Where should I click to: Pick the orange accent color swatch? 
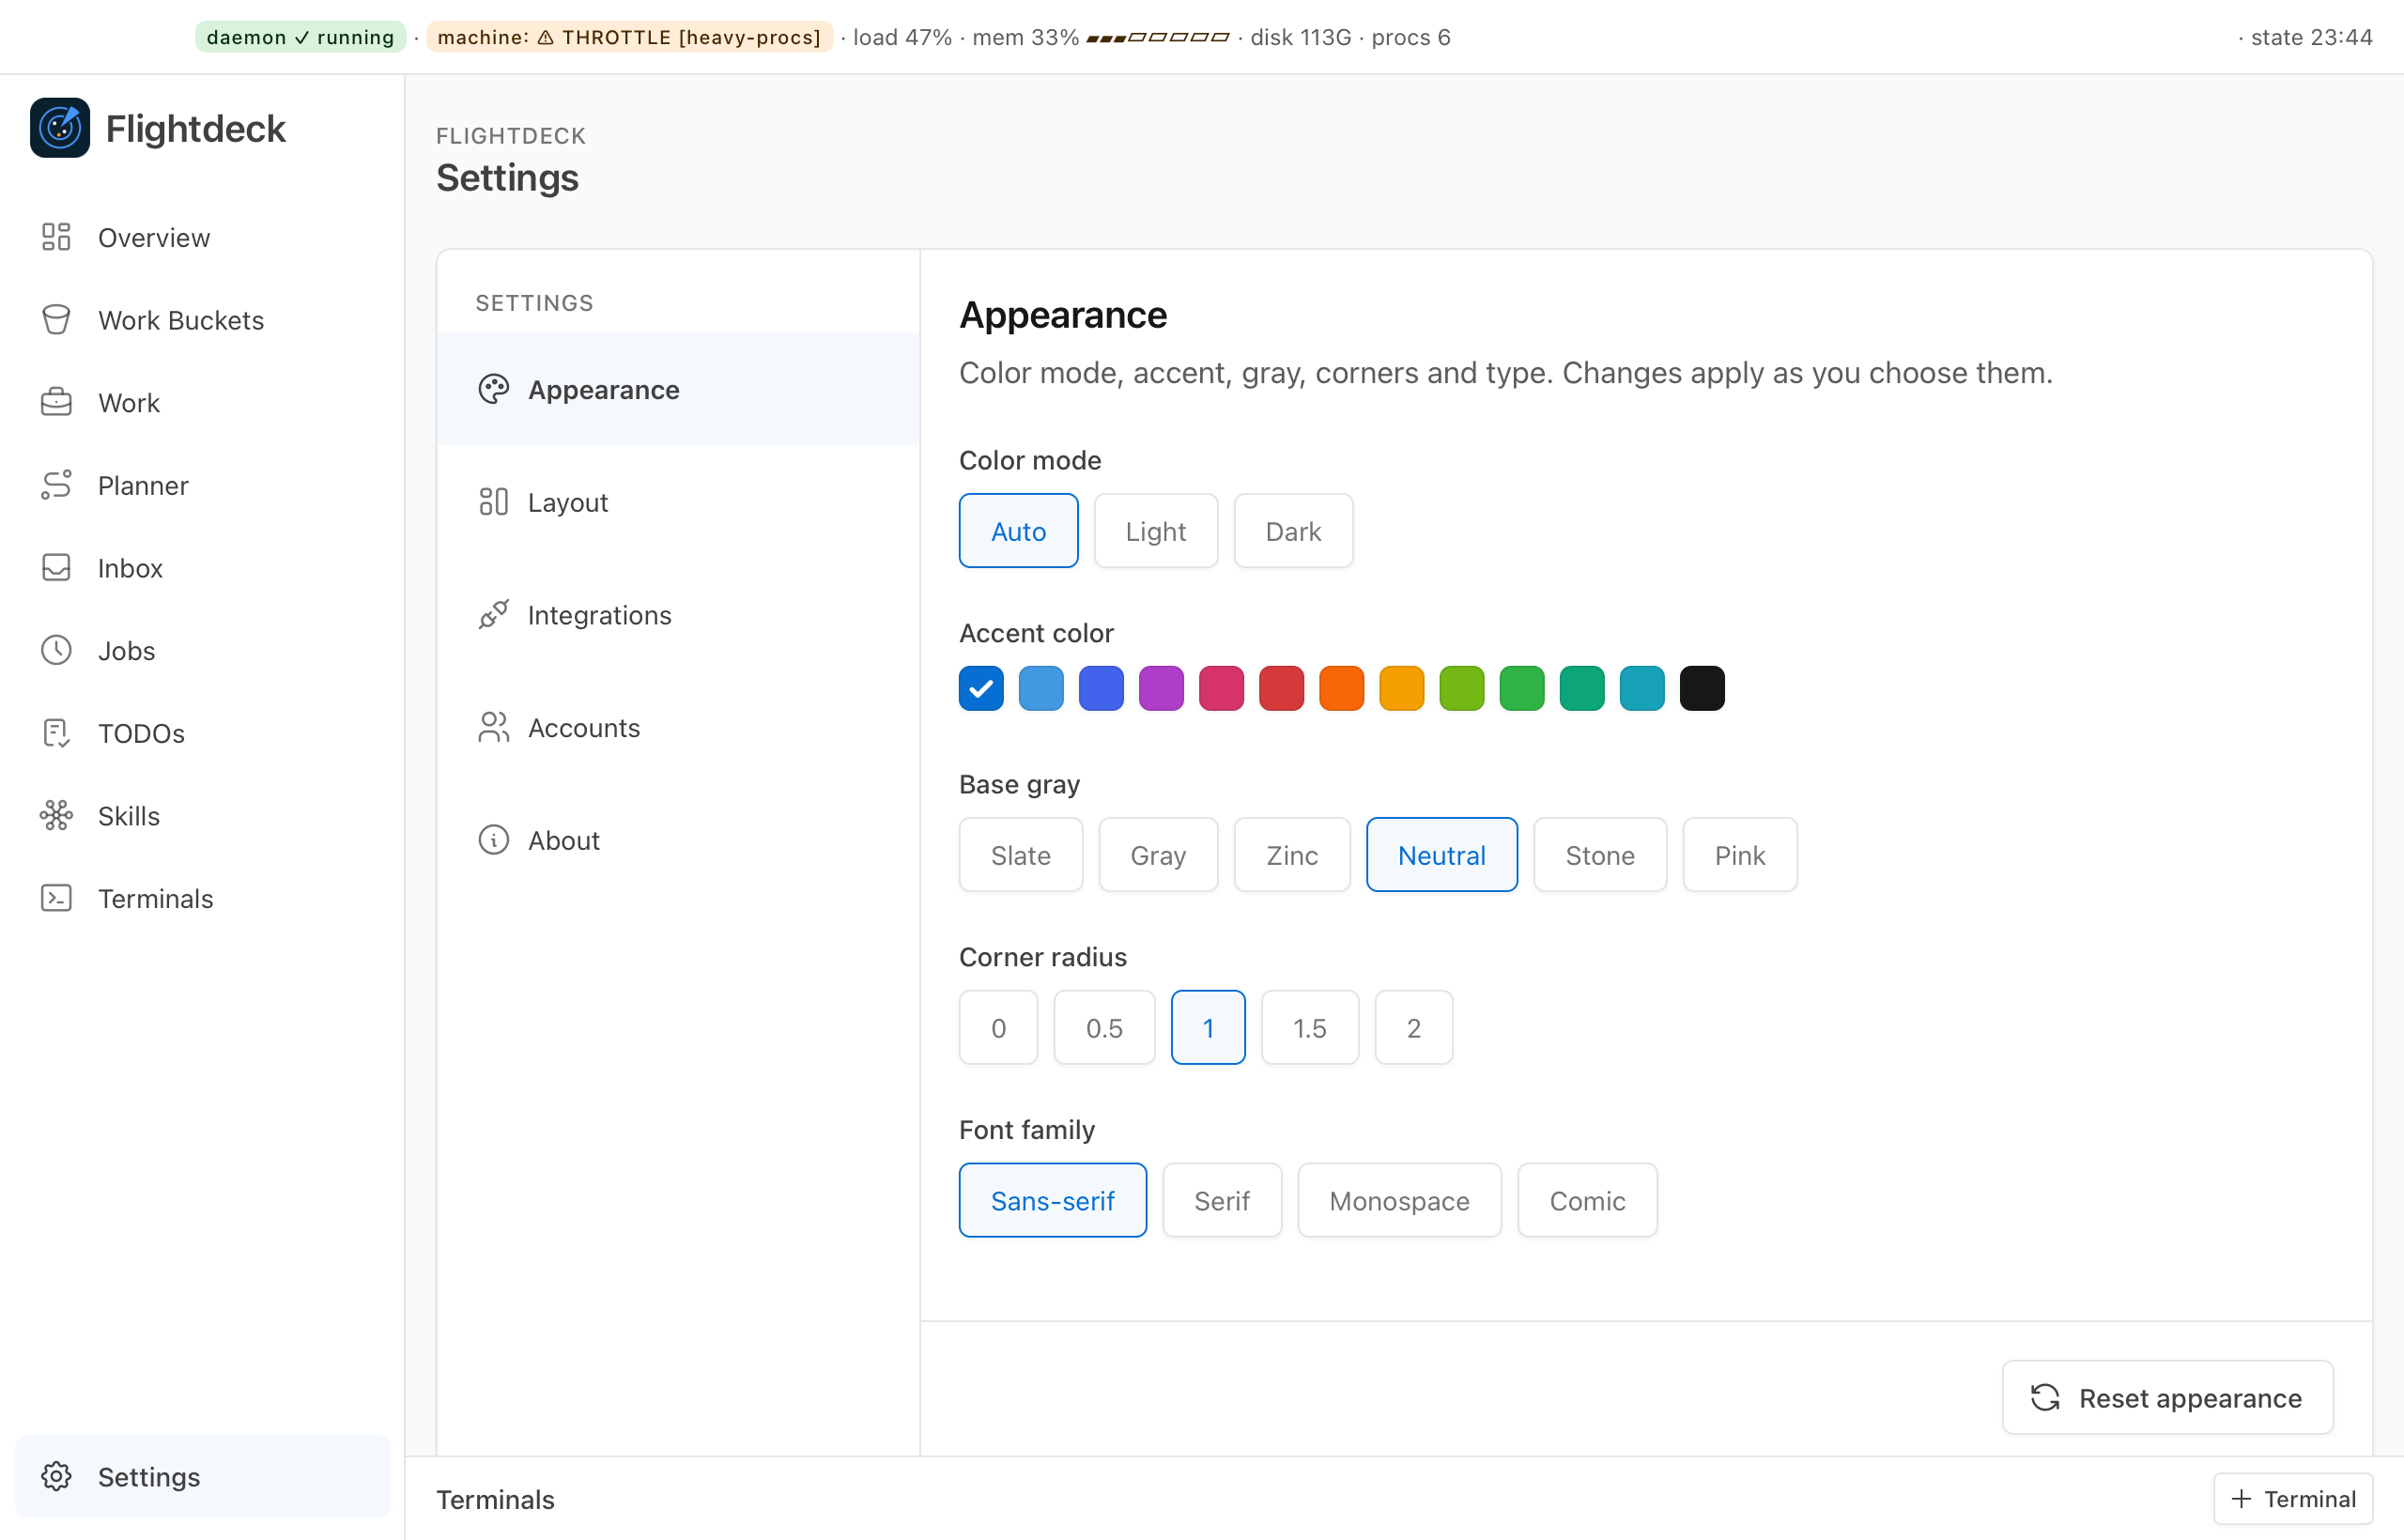[x=1341, y=688]
